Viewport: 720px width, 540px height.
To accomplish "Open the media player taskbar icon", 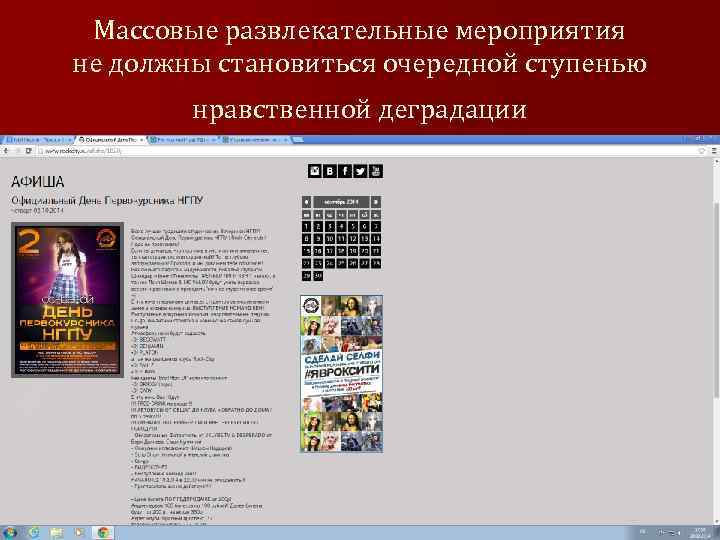I will point(79,533).
